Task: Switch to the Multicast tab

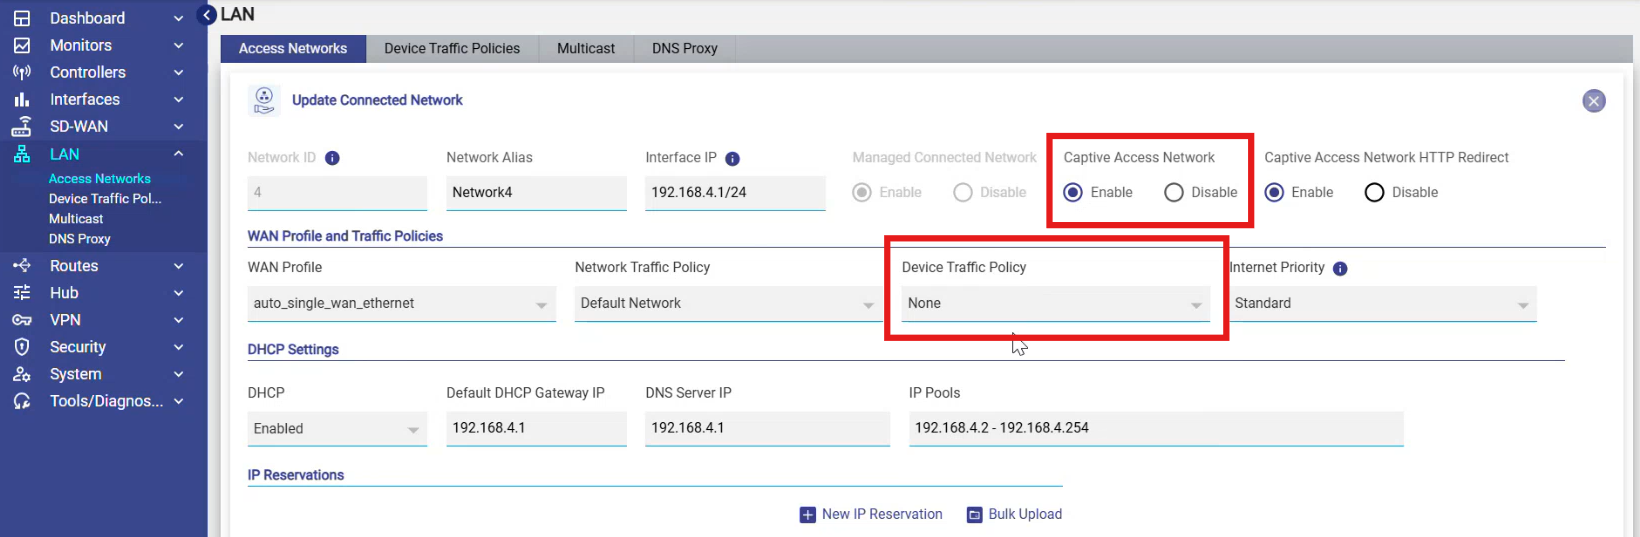Action: pos(586,48)
